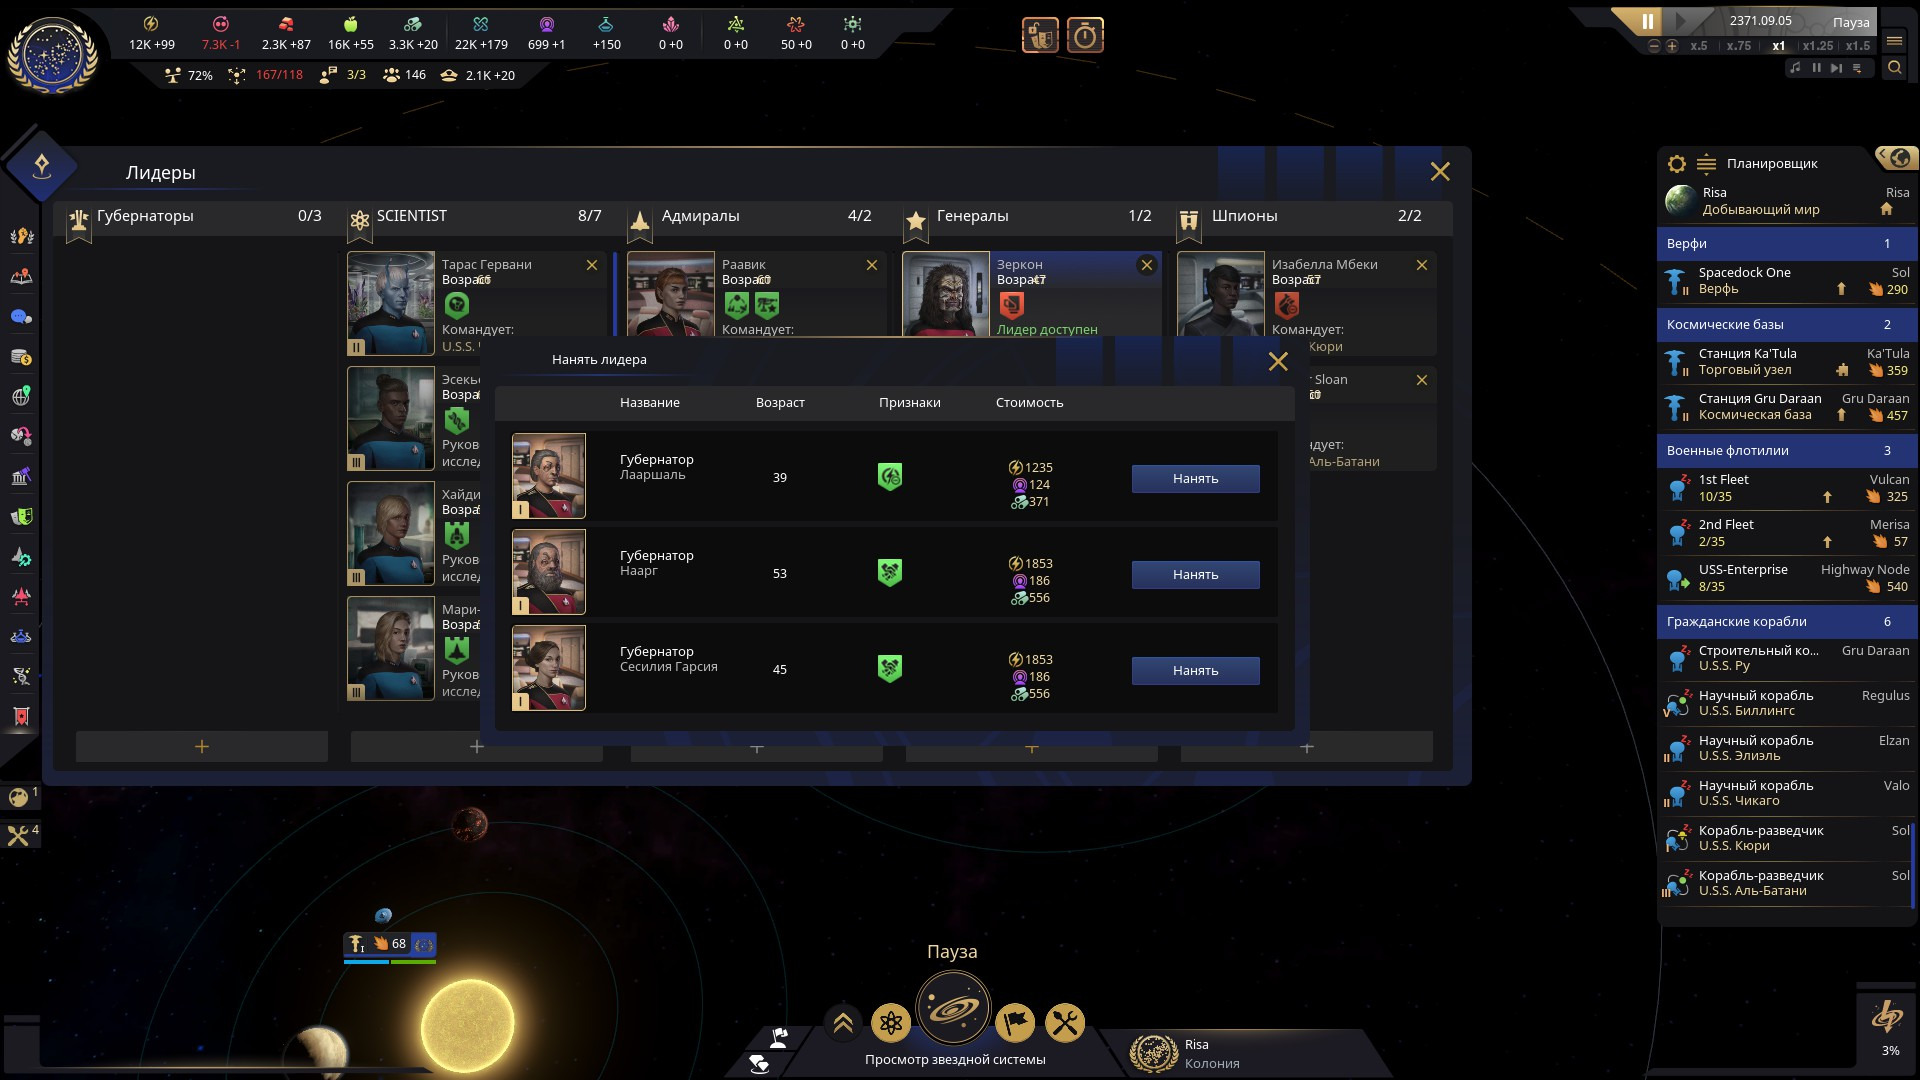Image resolution: width=1920 pixels, height=1080 pixels.
Task: Open the empire emblem government screen
Action: [x=53, y=55]
